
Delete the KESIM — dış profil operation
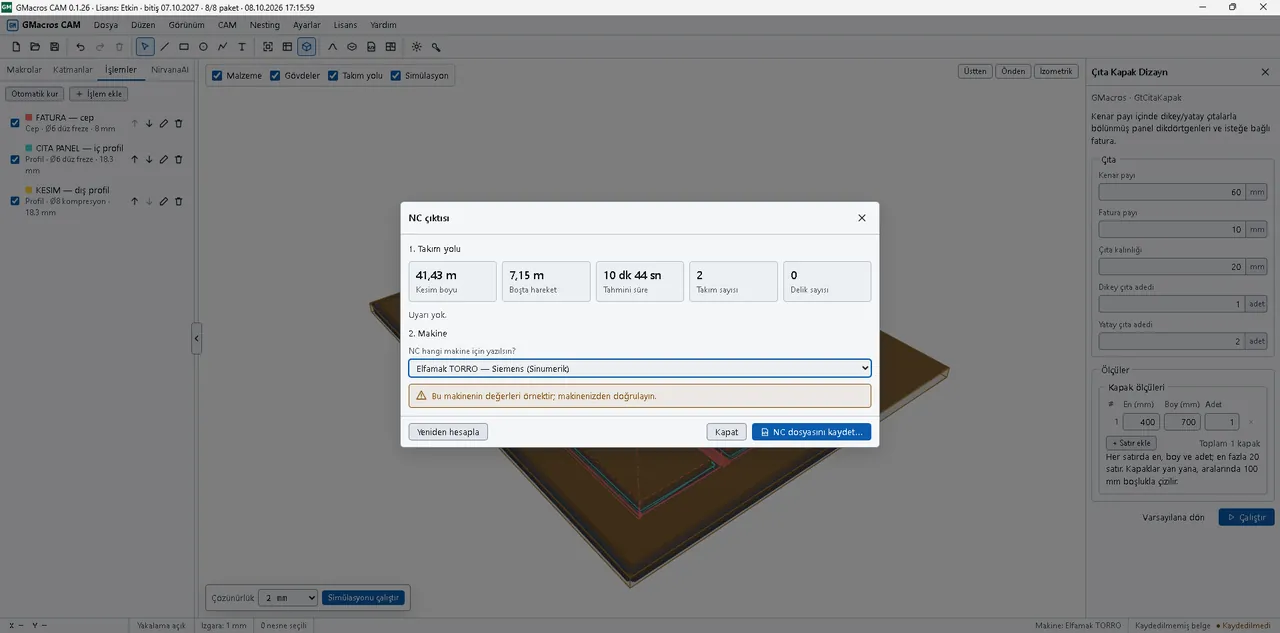(x=179, y=201)
